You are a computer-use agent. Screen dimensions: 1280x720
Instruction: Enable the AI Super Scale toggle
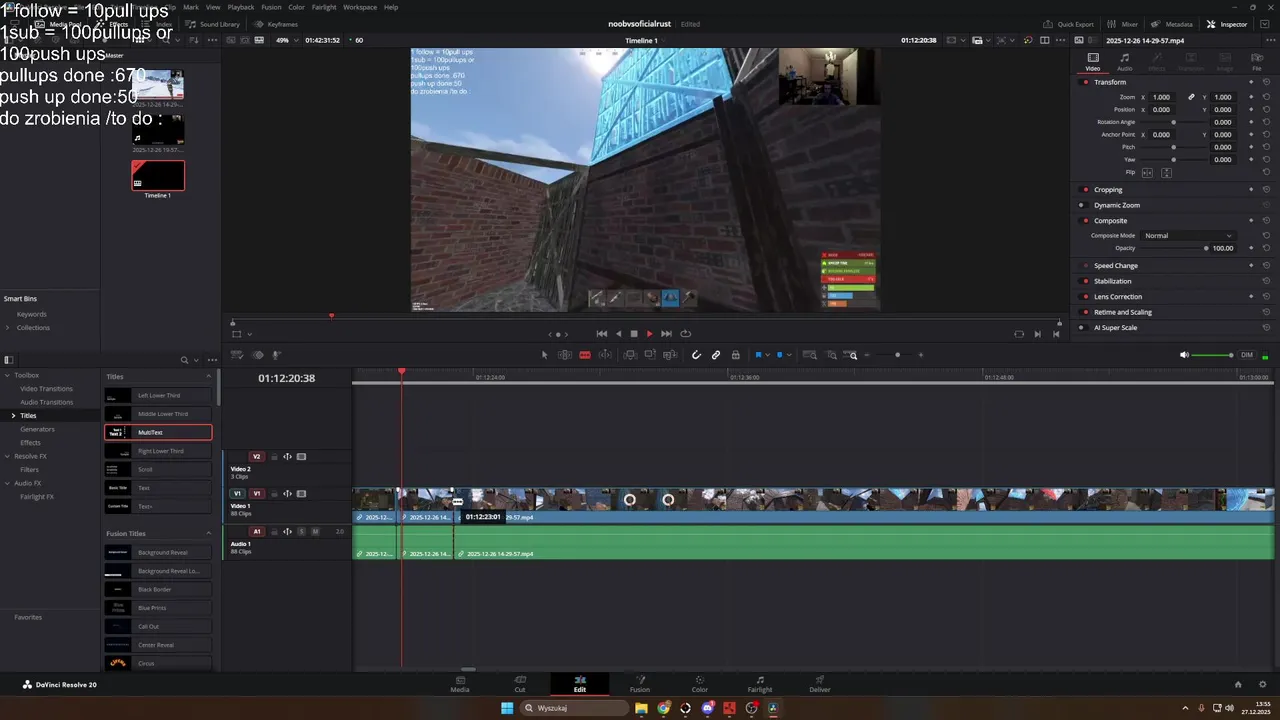[x=1082, y=328]
